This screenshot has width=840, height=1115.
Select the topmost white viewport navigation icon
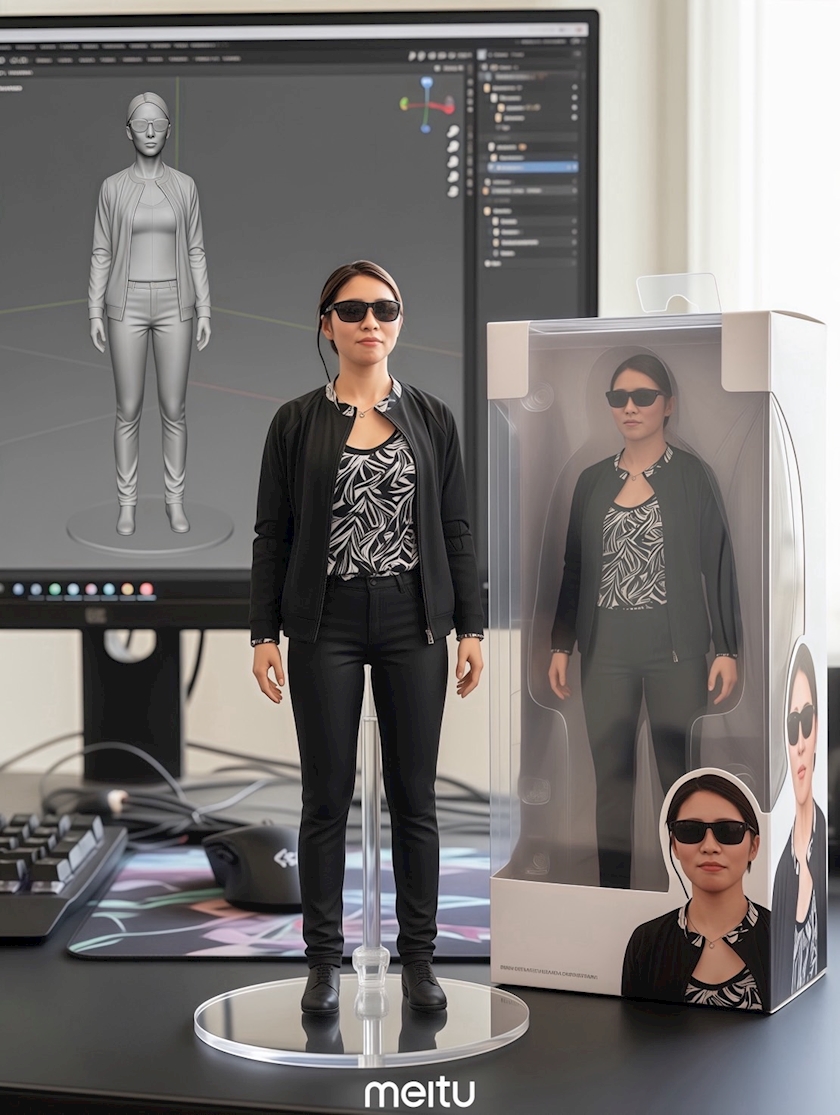453,131
